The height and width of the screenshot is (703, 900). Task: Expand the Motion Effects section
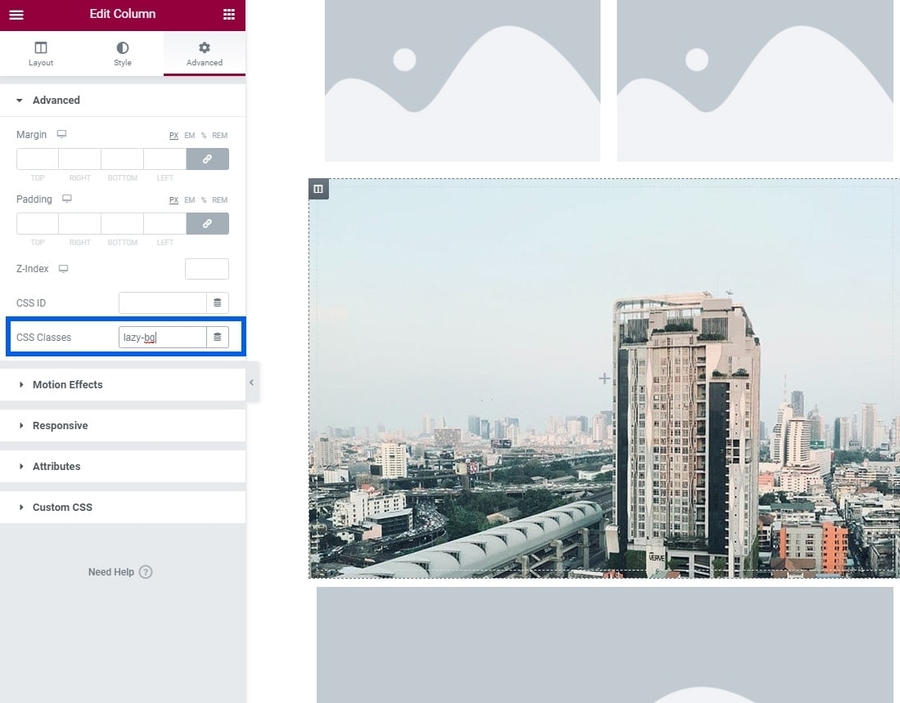(x=67, y=385)
